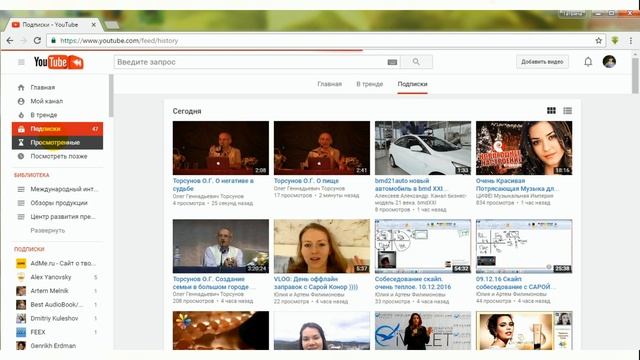Click the green download extension icon

pos(615,40)
